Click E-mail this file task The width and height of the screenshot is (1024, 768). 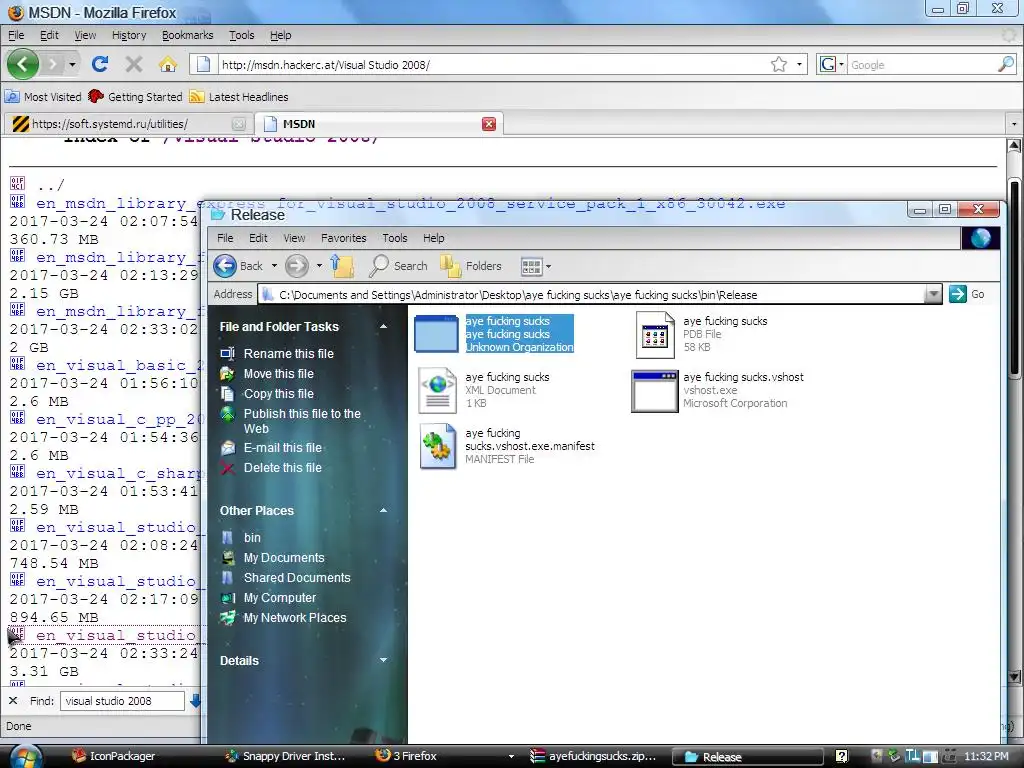(x=283, y=447)
